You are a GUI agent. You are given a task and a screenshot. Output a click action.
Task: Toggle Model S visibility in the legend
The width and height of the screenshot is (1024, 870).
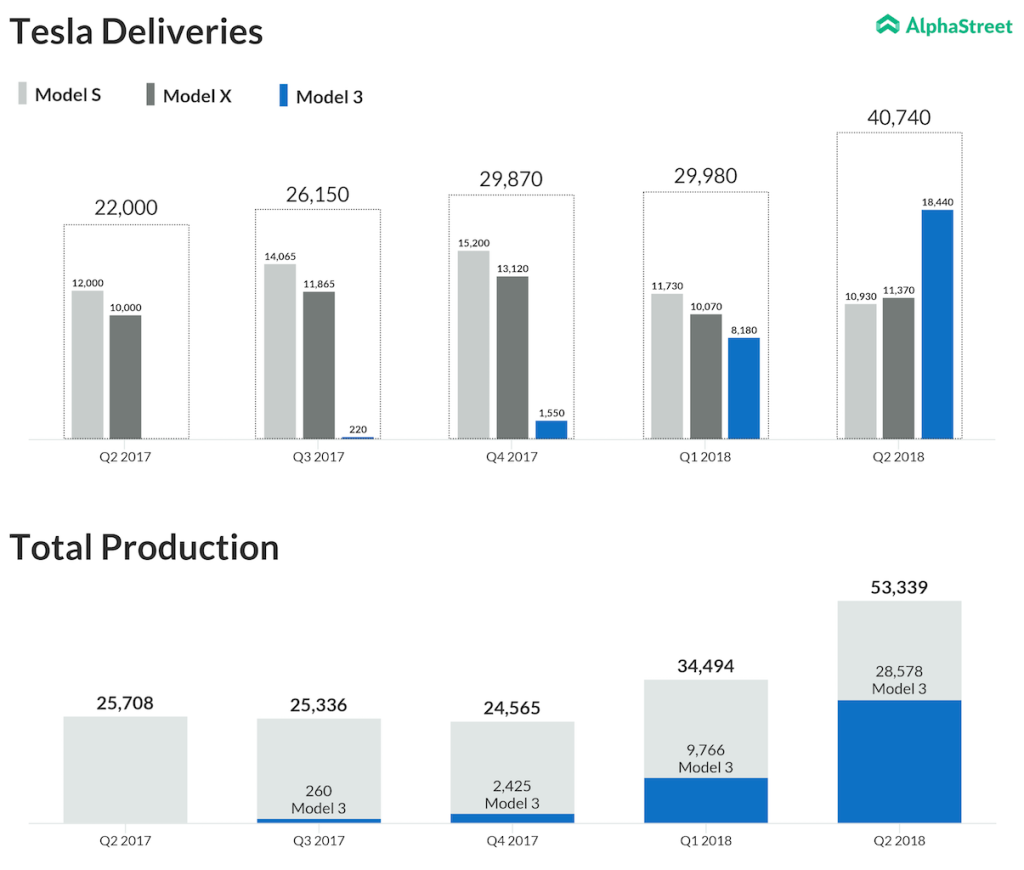click(24, 95)
